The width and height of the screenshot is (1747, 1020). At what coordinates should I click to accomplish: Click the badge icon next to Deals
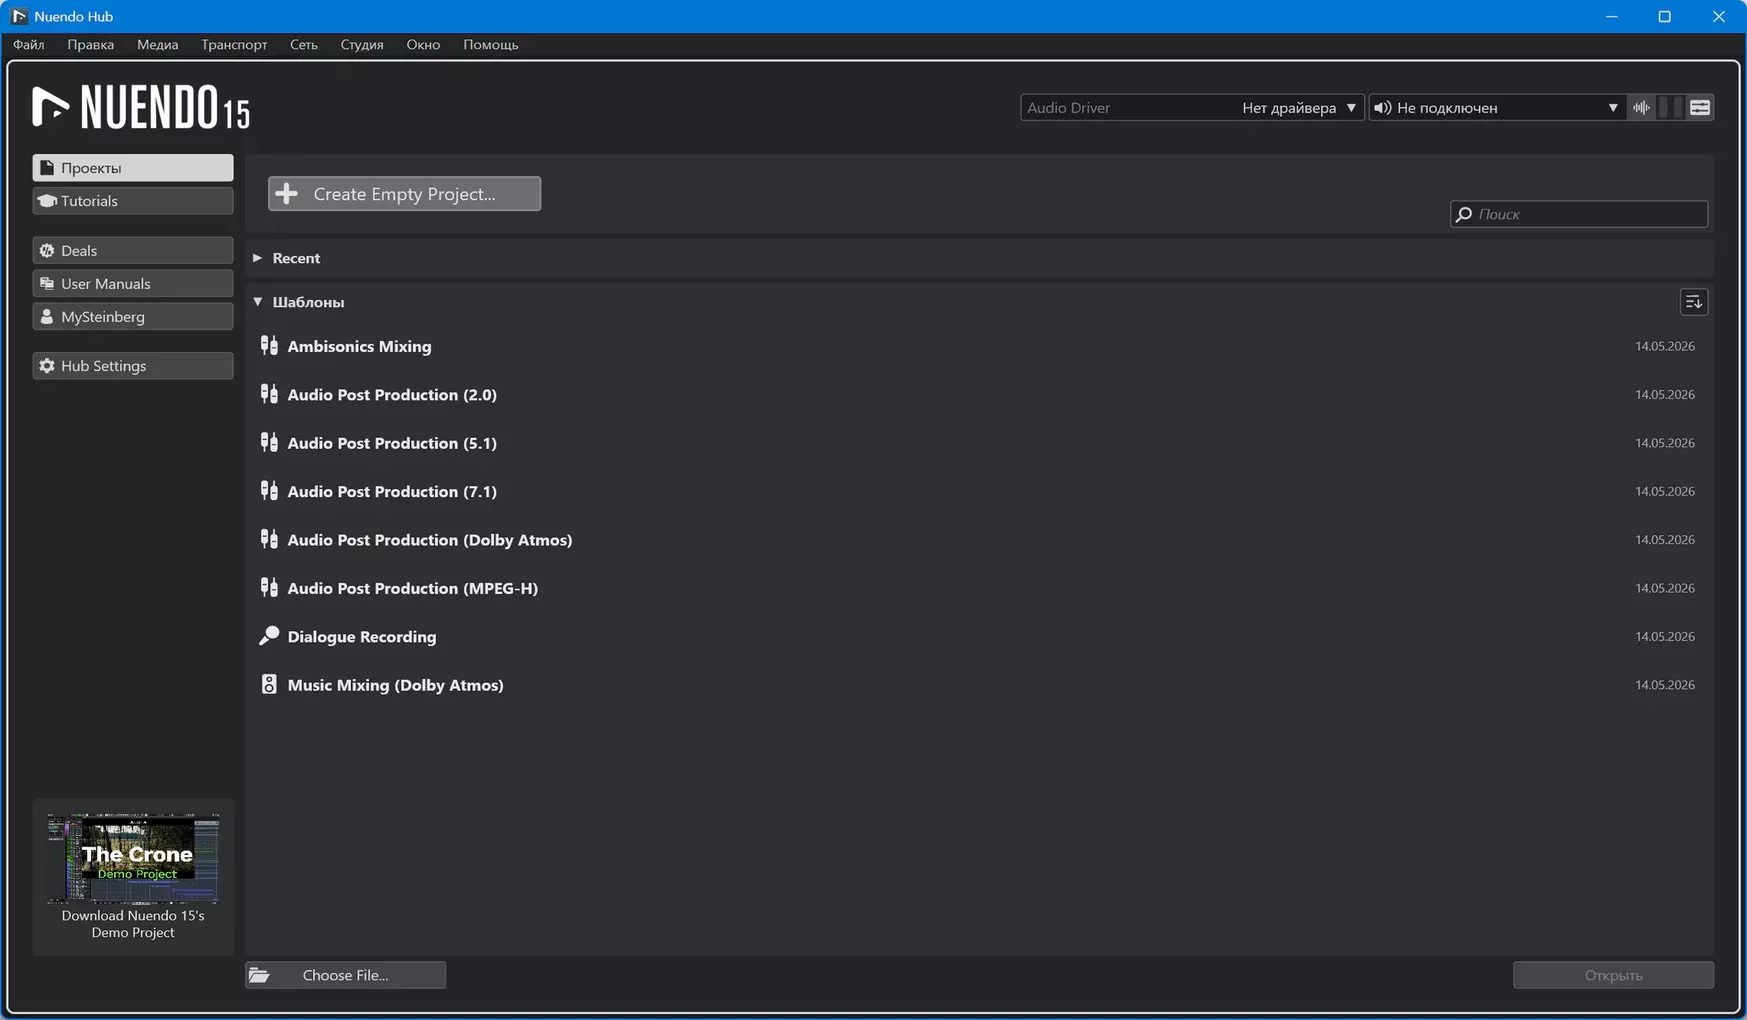pyautogui.click(x=47, y=250)
